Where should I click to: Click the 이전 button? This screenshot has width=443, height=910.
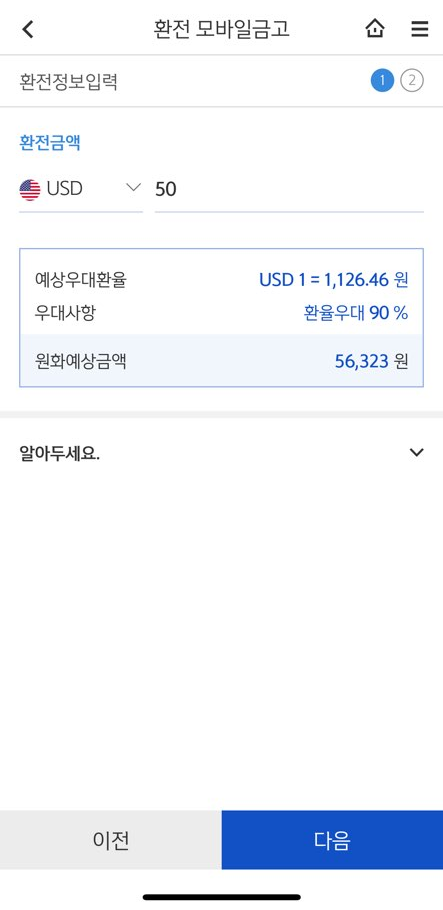coord(111,840)
